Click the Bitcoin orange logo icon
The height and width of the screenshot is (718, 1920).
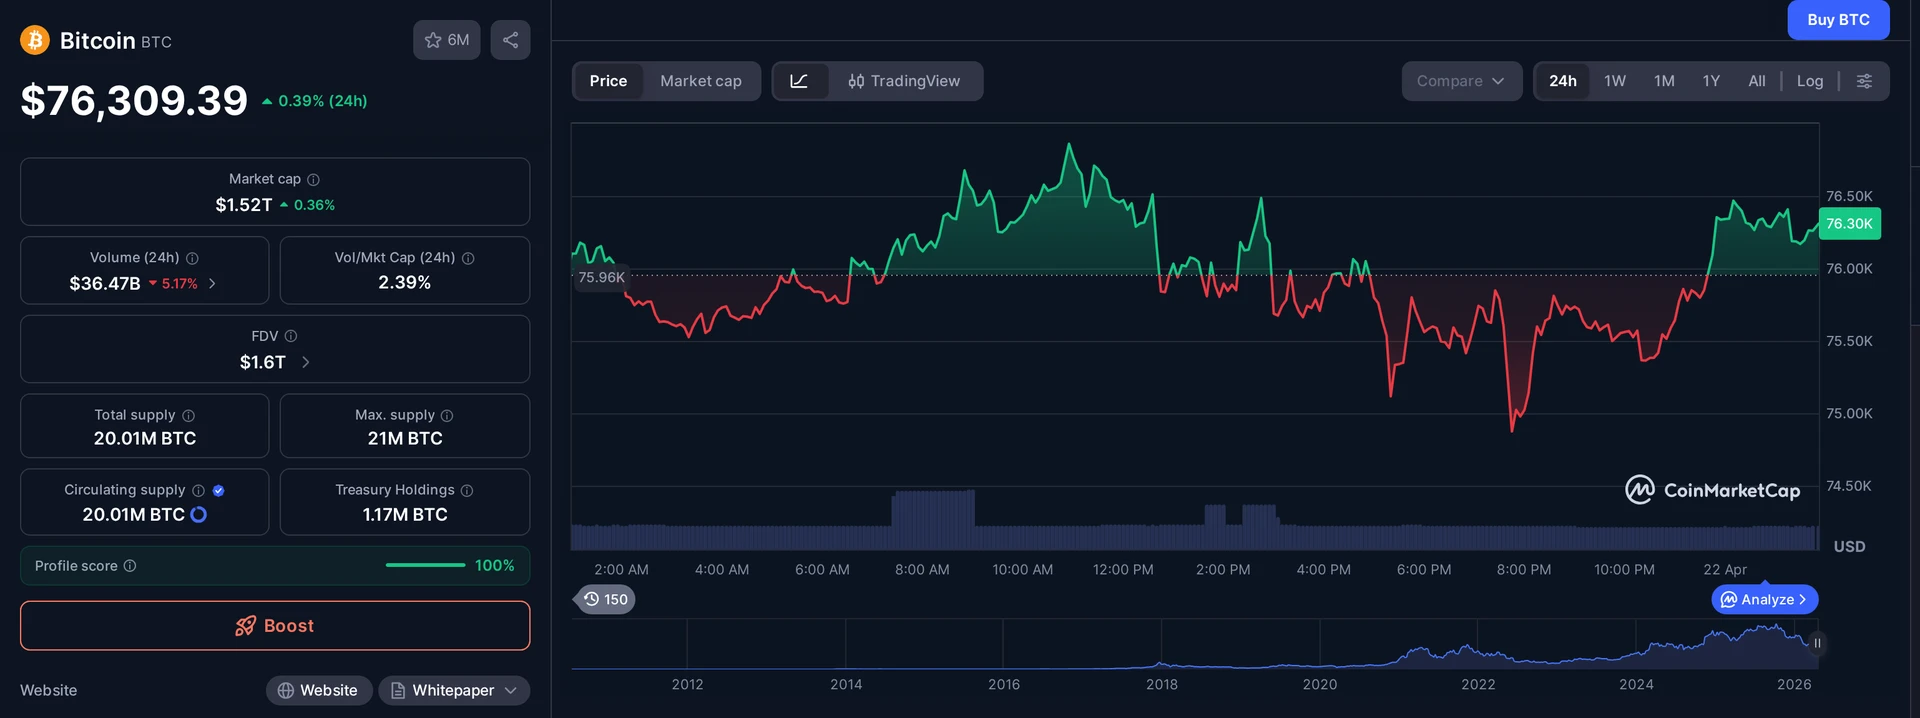click(35, 40)
